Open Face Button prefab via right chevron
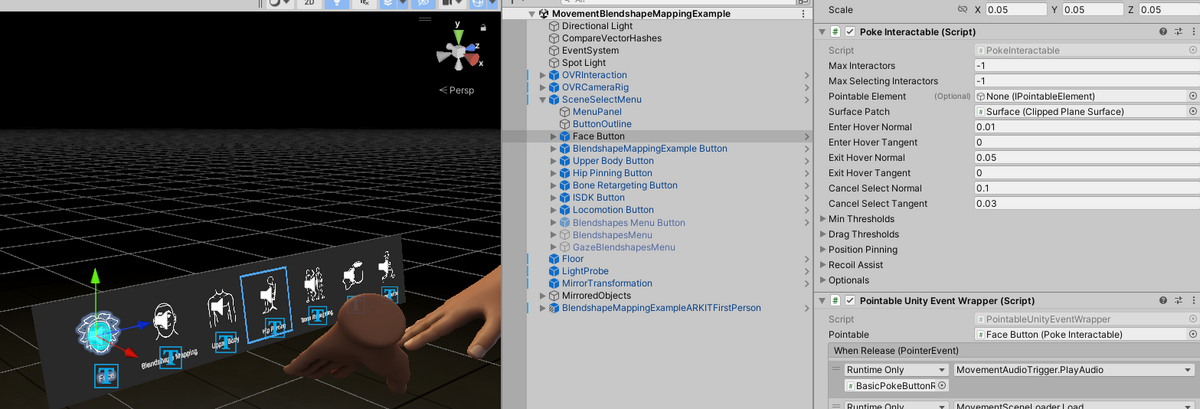The image size is (1200, 409). (806, 136)
